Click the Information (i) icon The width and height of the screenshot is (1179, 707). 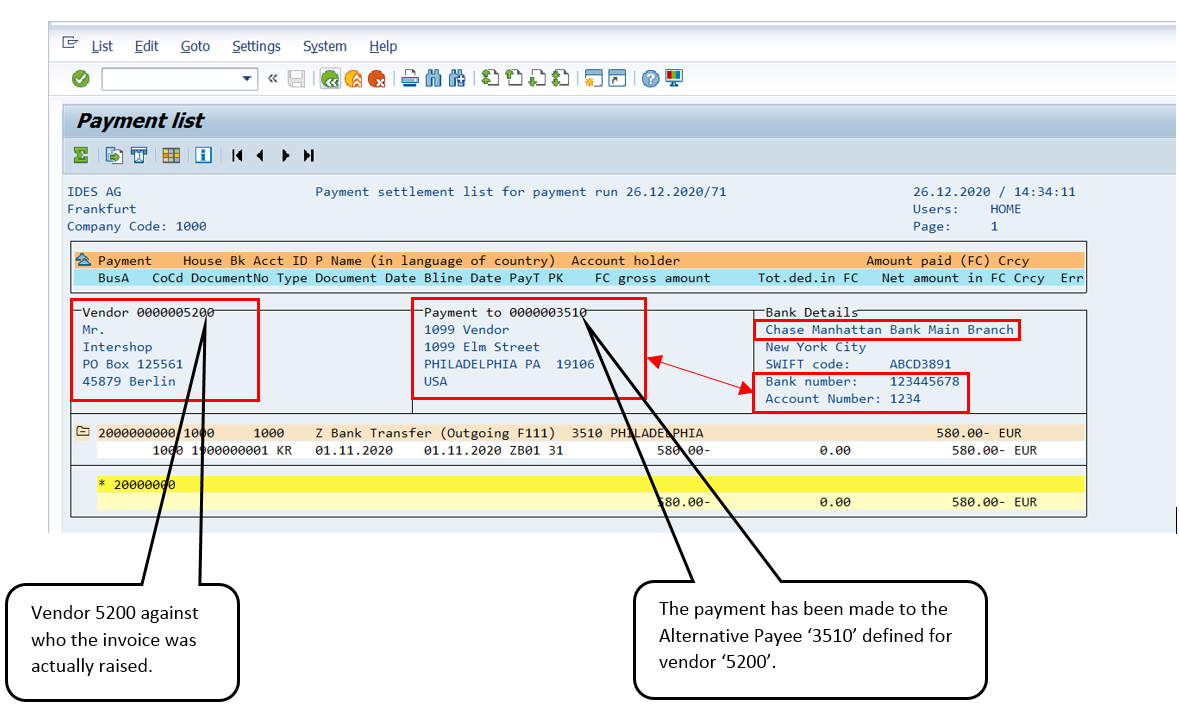203,155
